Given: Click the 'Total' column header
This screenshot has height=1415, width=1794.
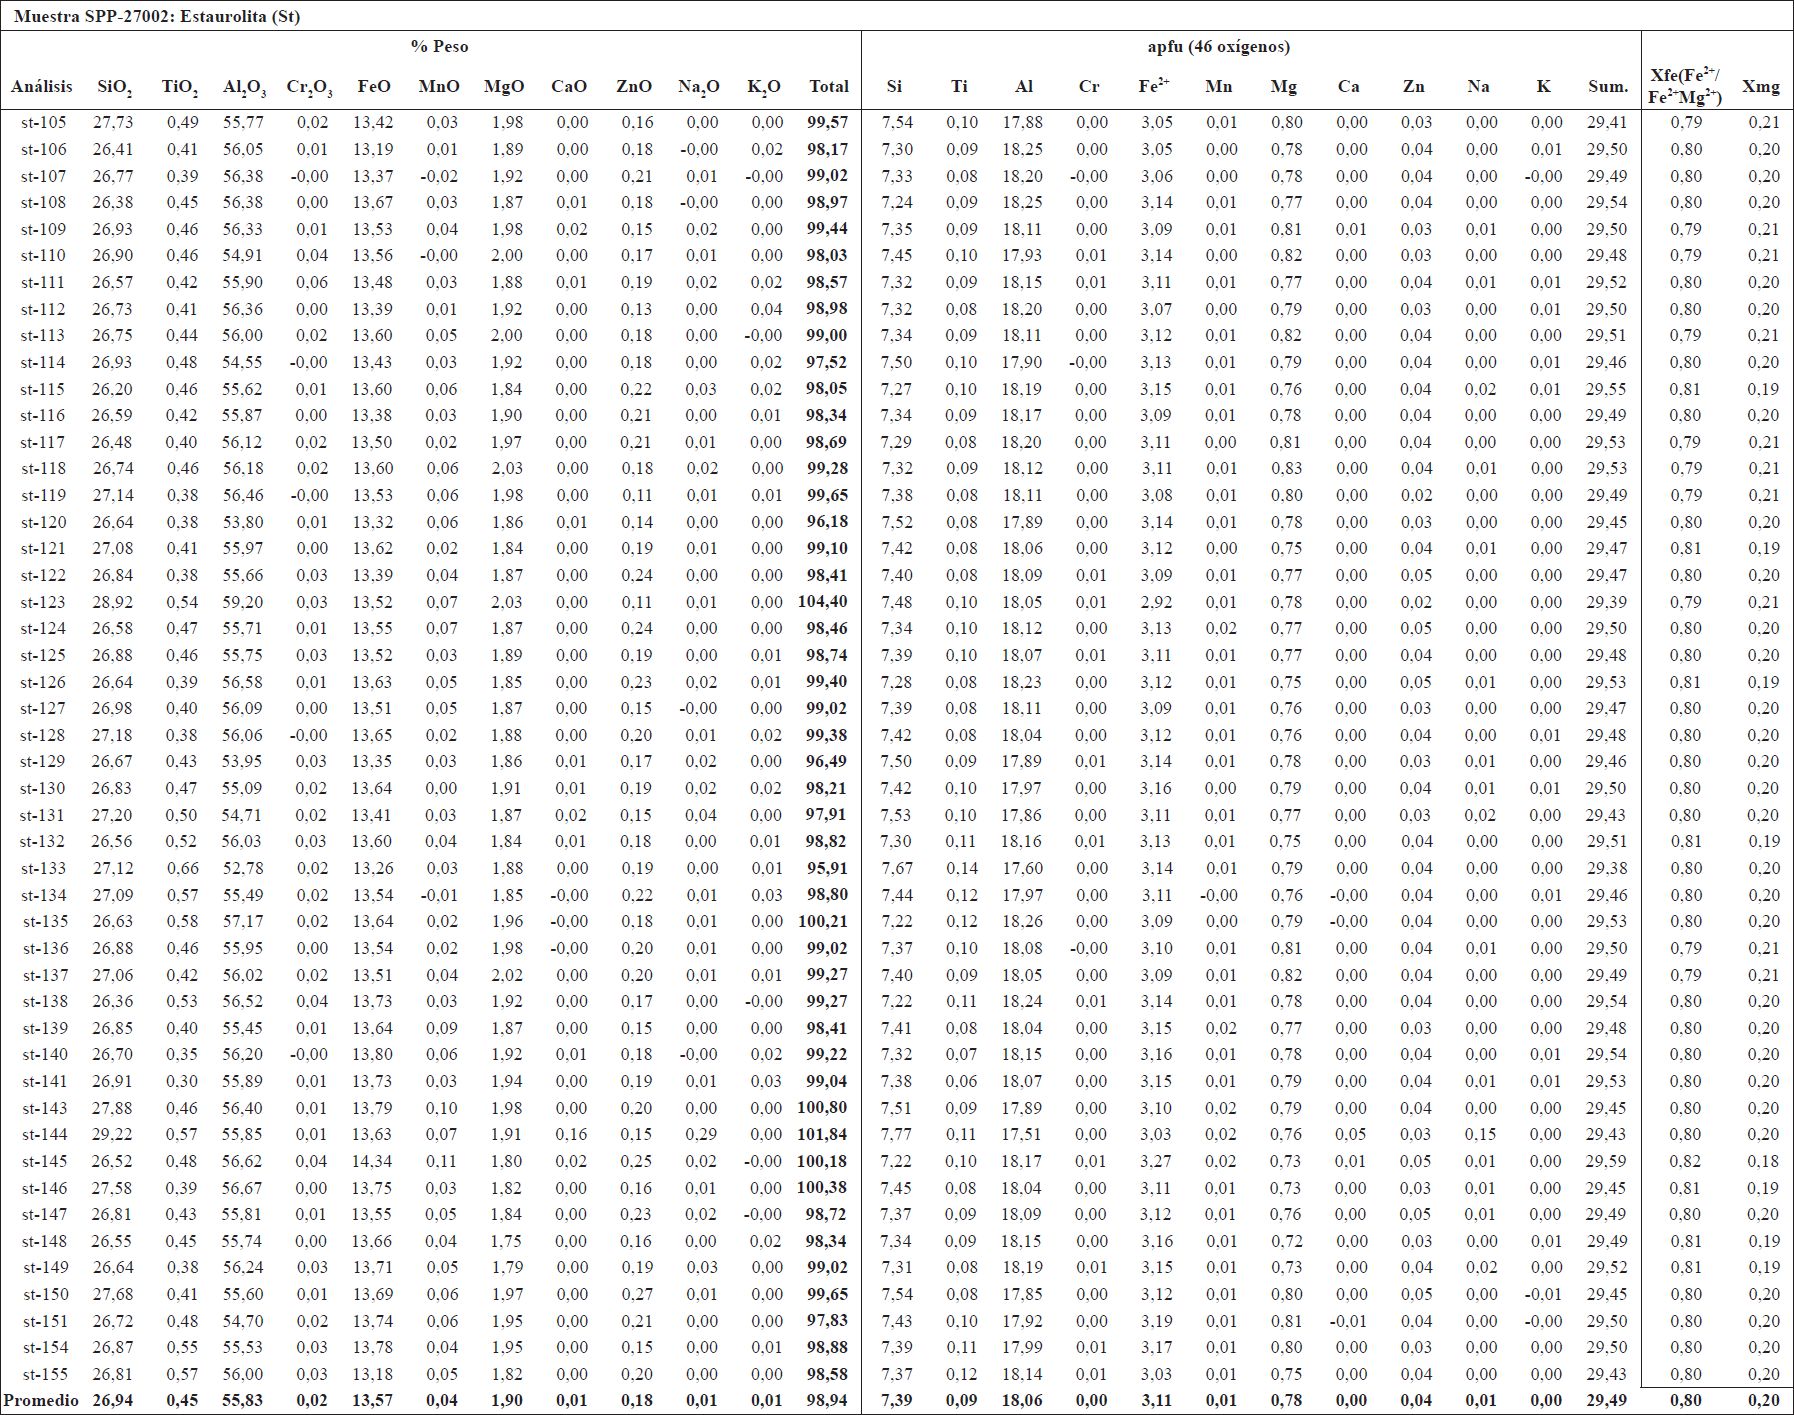Looking at the screenshot, I should pyautogui.click(x=829, y=86).
